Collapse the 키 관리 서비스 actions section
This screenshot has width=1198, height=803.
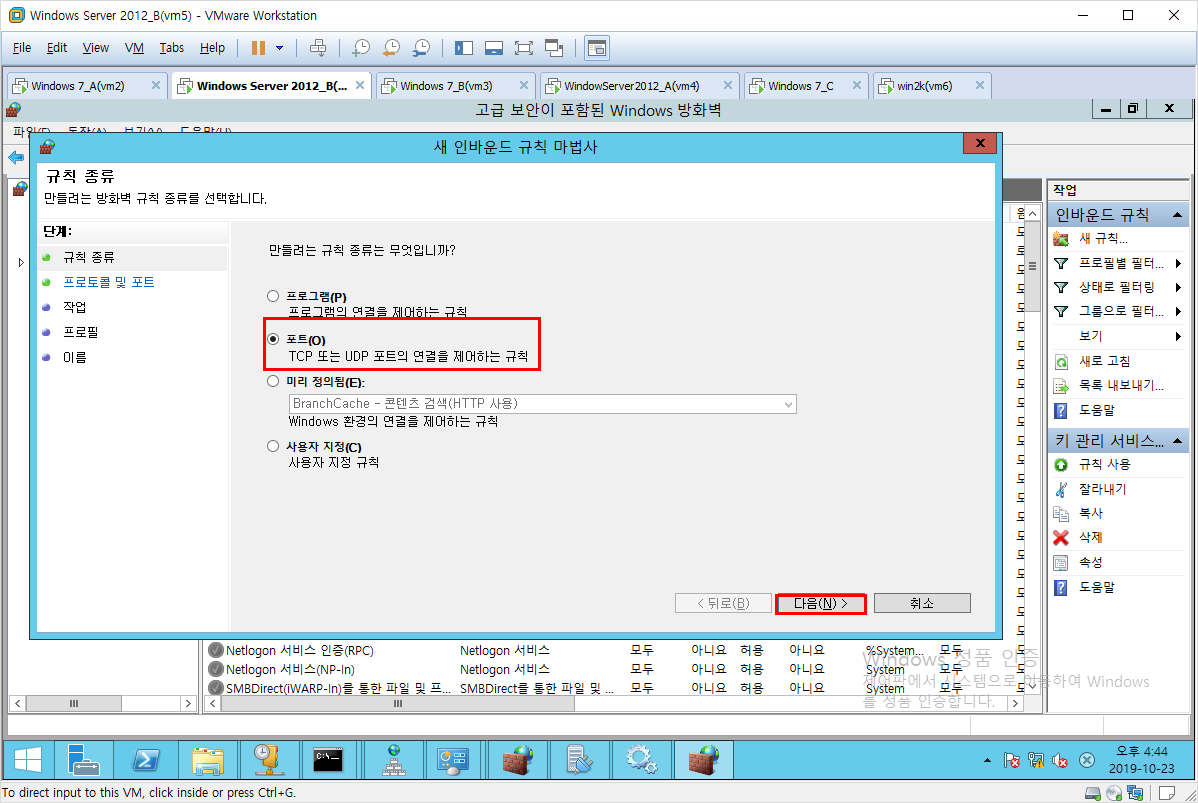coord(1177,441)
